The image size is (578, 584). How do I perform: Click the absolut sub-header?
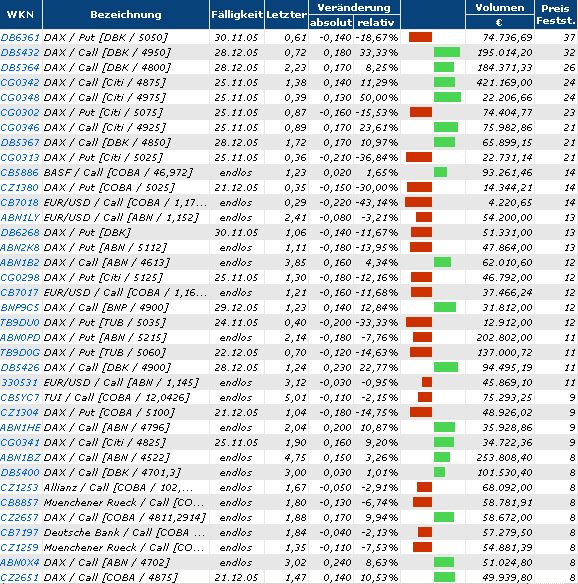pos(331,22)
